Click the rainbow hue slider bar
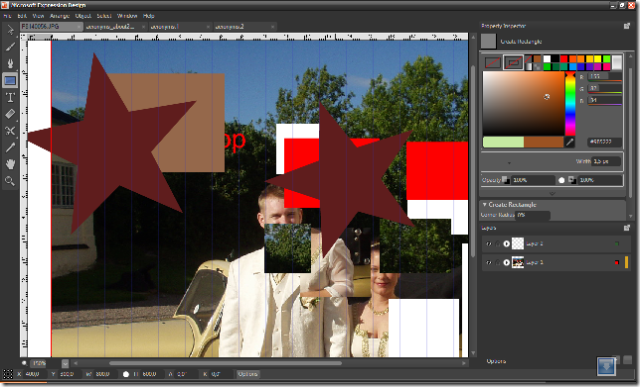Viewport: 640px width, 387px height. click(x=570, y=104)
